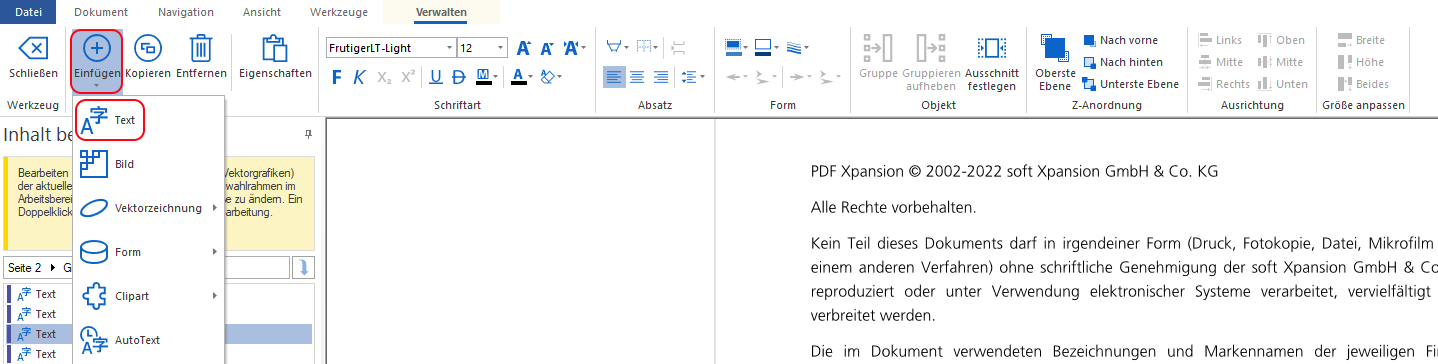The image size is (1438, 364).
Task: Switch to the Werkzeuge tab
Action: pos(339,12)
